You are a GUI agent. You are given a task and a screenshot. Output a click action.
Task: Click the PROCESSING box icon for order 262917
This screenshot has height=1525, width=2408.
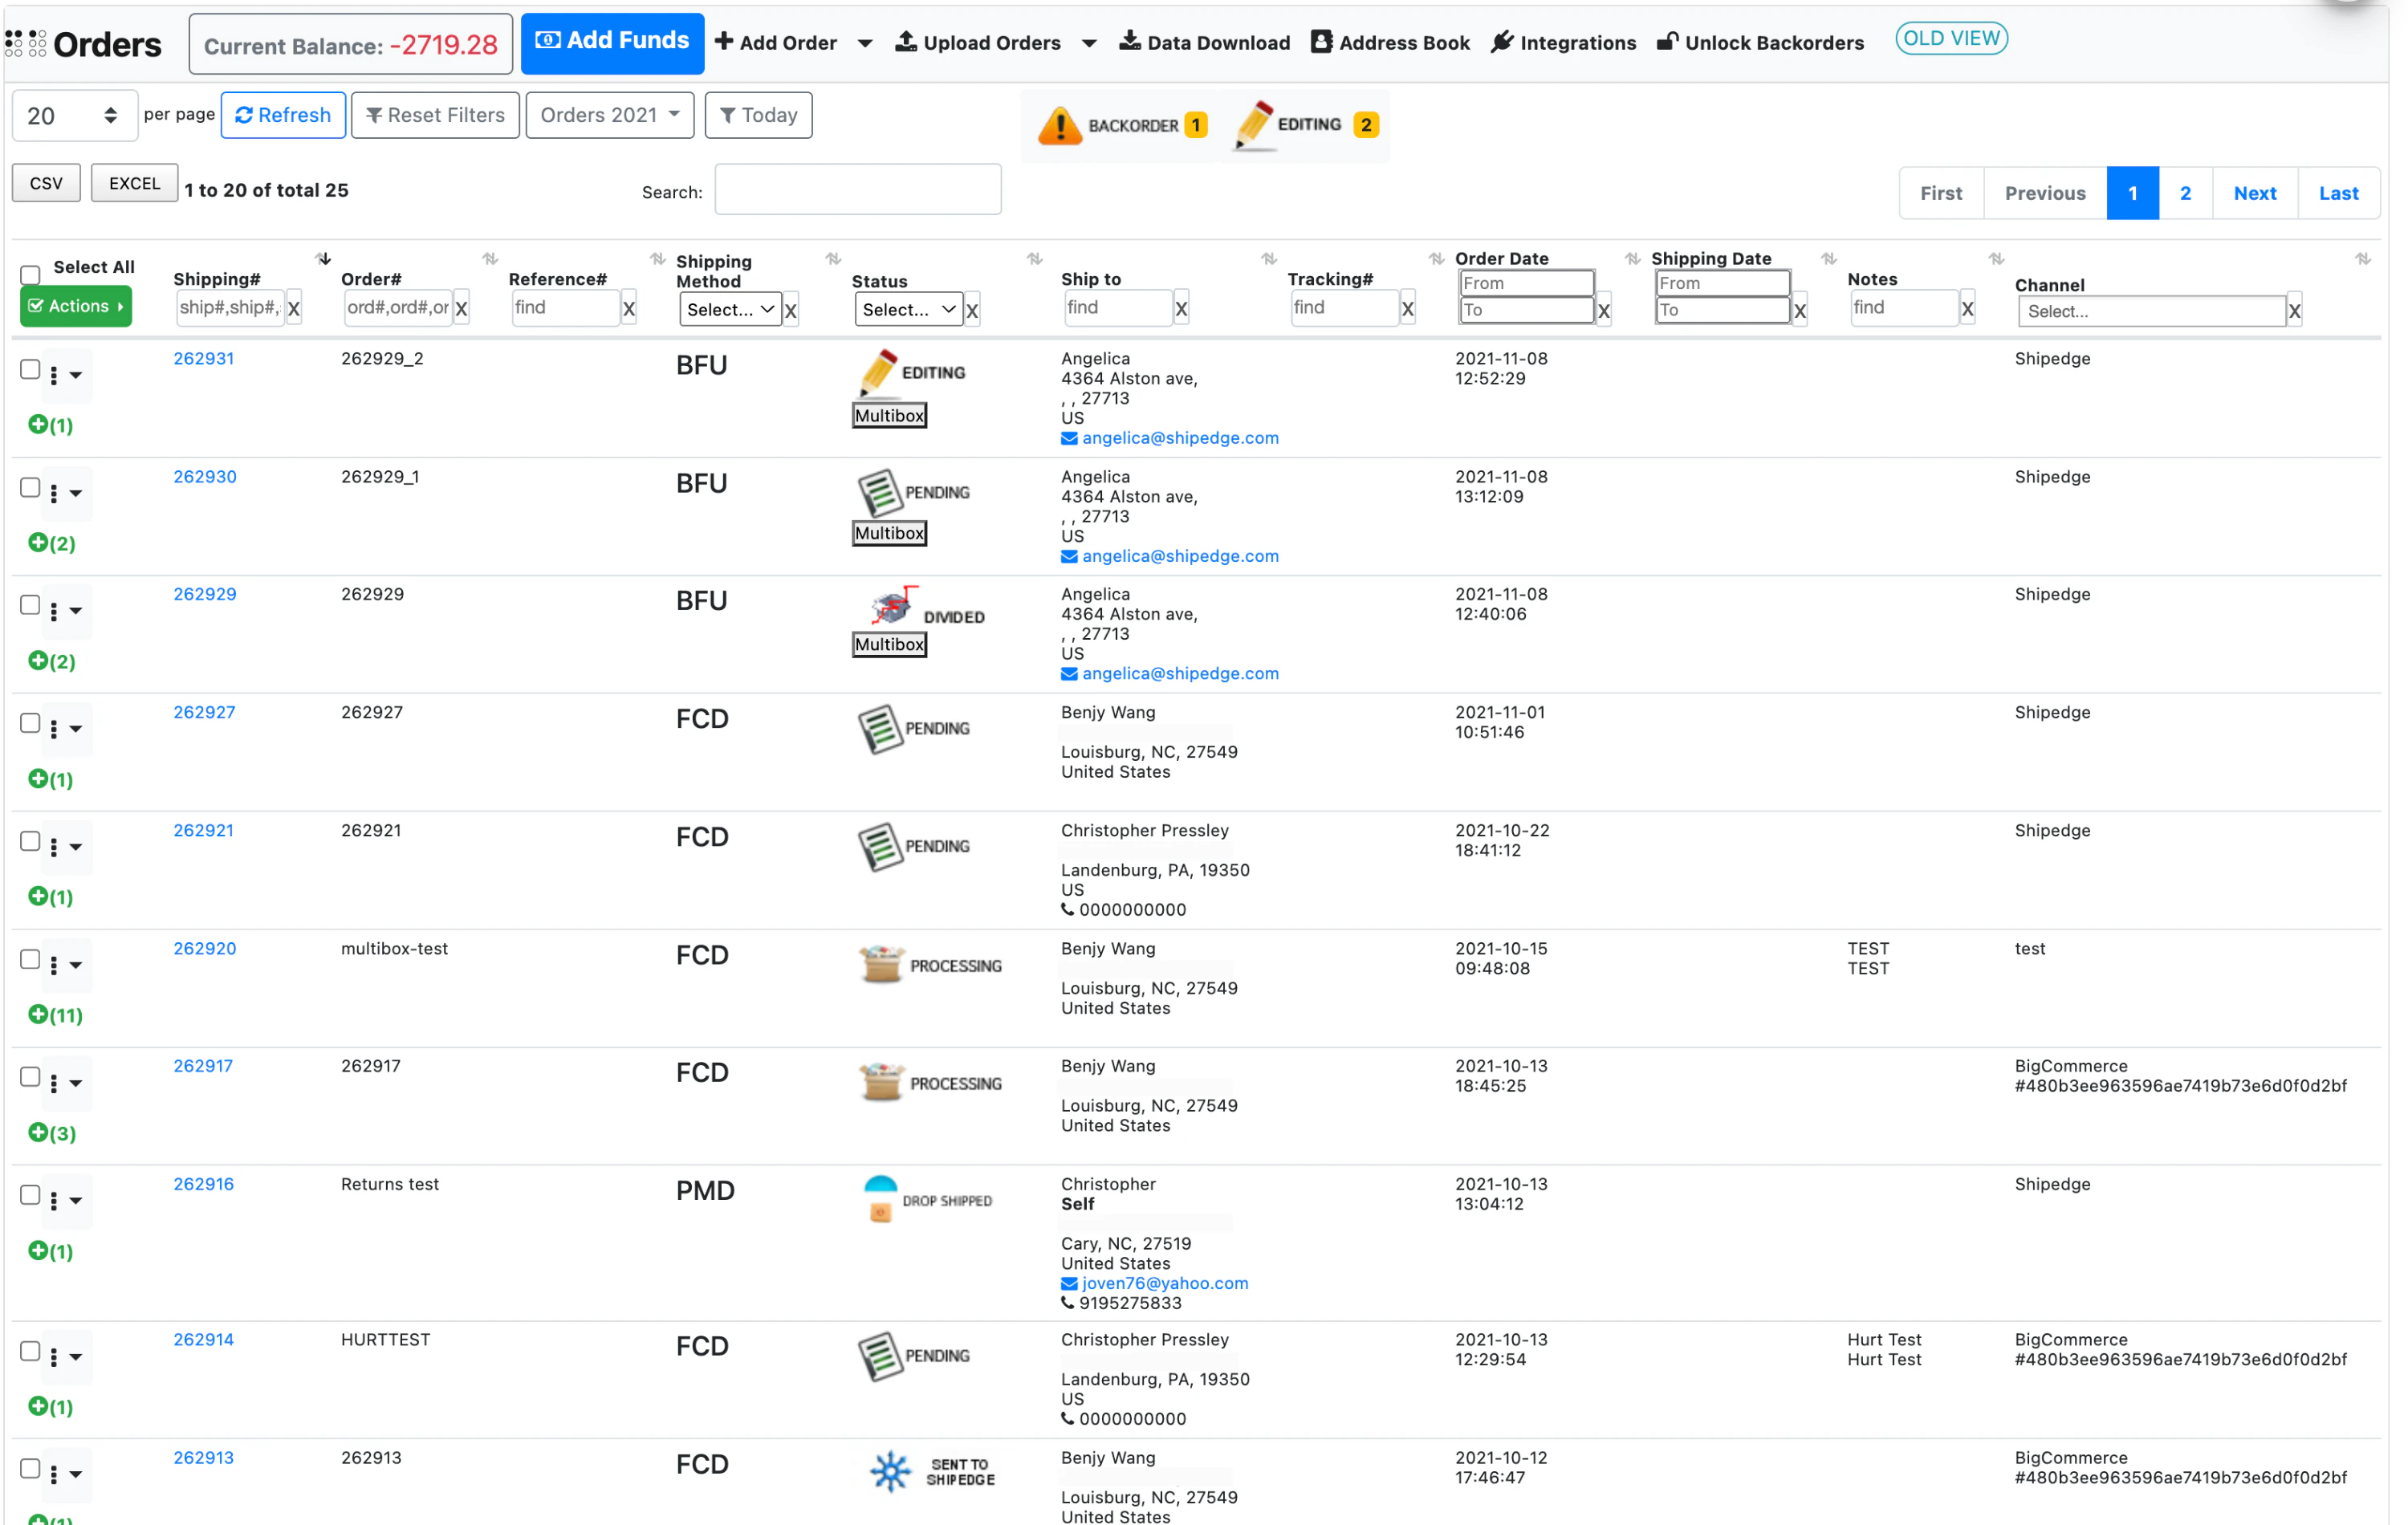click(x=881, y=1082)
